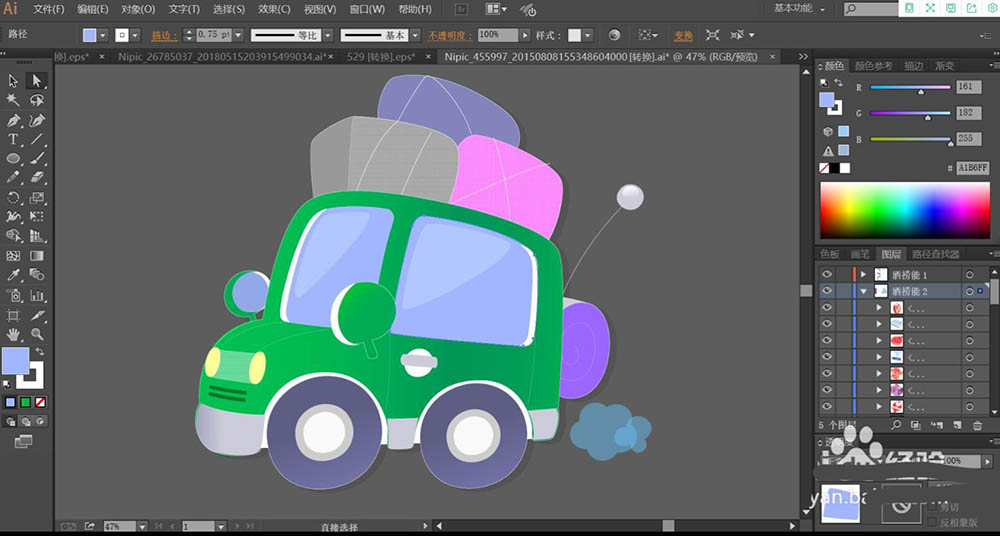This screenshot has height=536, width=1000.
Task: Select the Eyedropper tool
Action: tap(13, 275)
